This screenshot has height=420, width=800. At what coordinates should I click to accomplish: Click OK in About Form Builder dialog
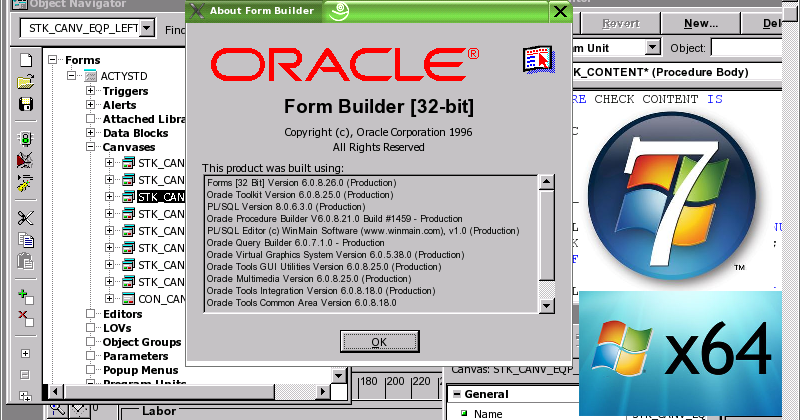coord(380,341)
